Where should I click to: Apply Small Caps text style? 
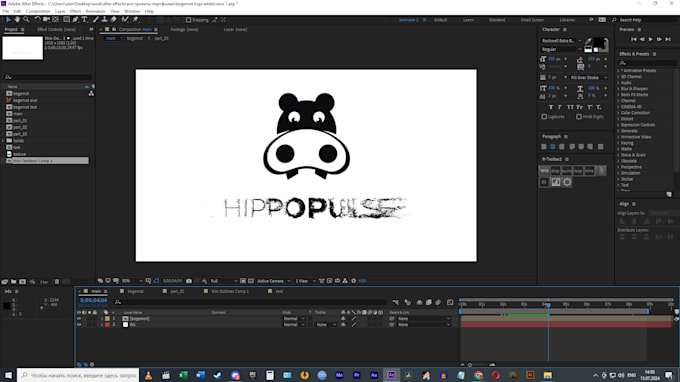[579, 107]
